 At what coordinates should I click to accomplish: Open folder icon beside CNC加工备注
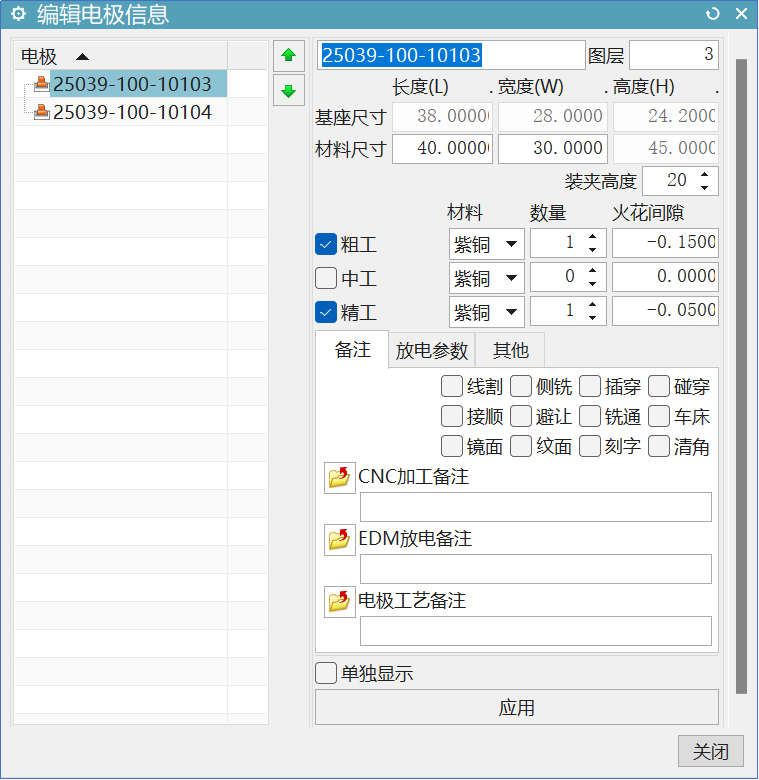tap(340, 478)
